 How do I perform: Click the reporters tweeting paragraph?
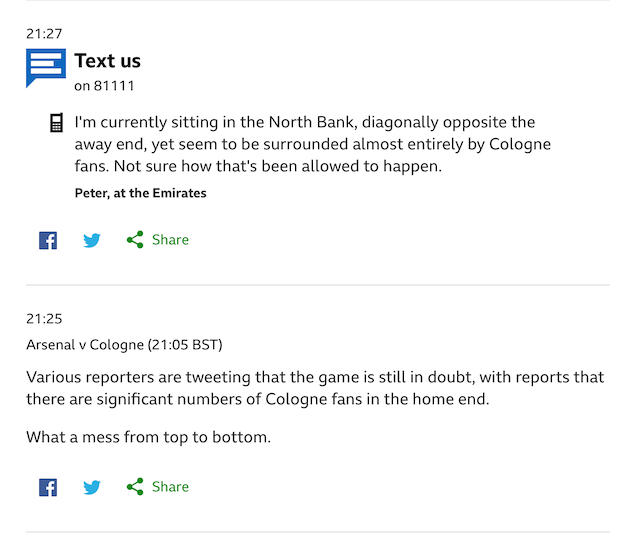(x=315, y=388)
